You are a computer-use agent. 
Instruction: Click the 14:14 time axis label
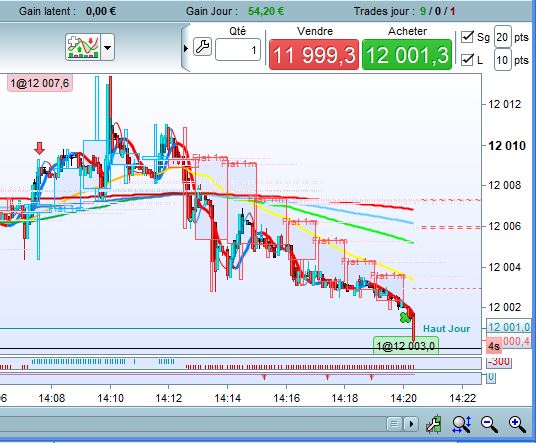pos(227,398)
